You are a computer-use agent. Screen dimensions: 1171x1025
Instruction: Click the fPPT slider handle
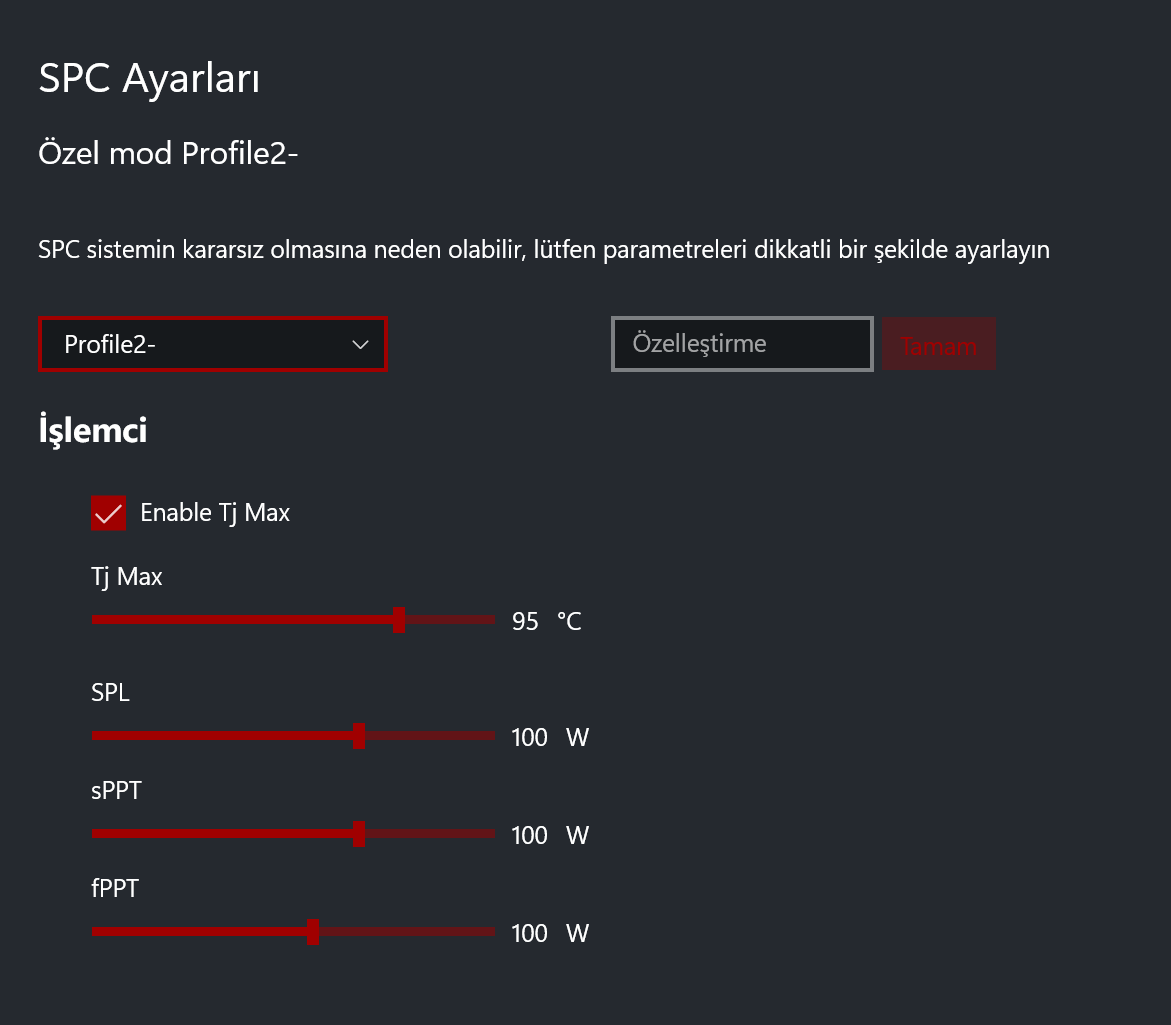point(313,932)
